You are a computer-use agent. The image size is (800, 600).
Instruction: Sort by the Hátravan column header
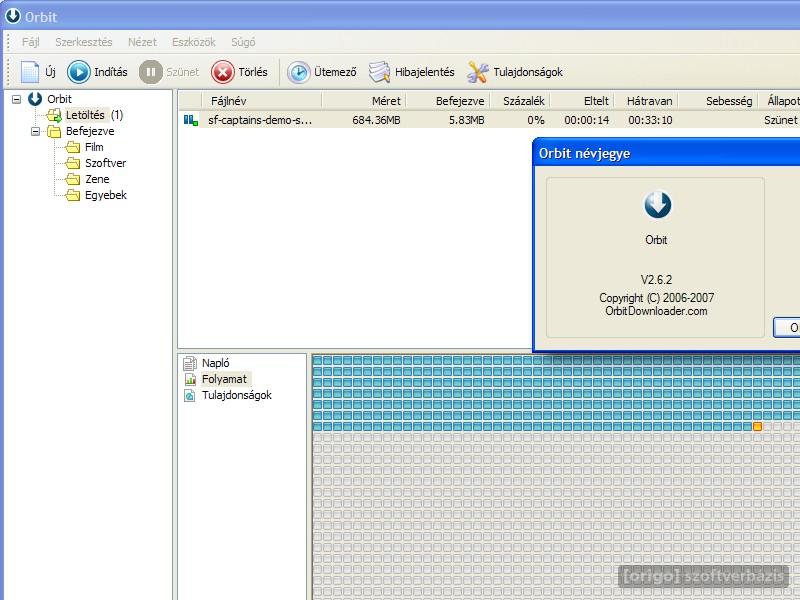(646, 101)
